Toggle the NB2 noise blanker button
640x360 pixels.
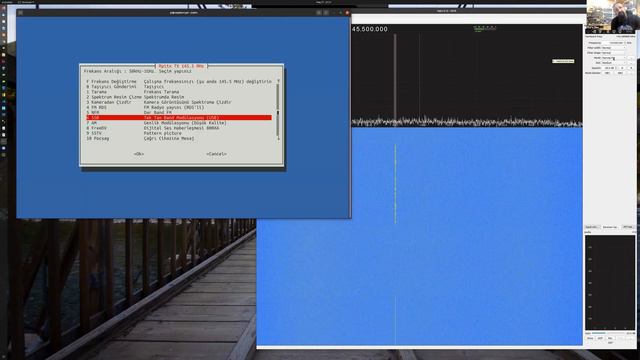pos(620,73)
